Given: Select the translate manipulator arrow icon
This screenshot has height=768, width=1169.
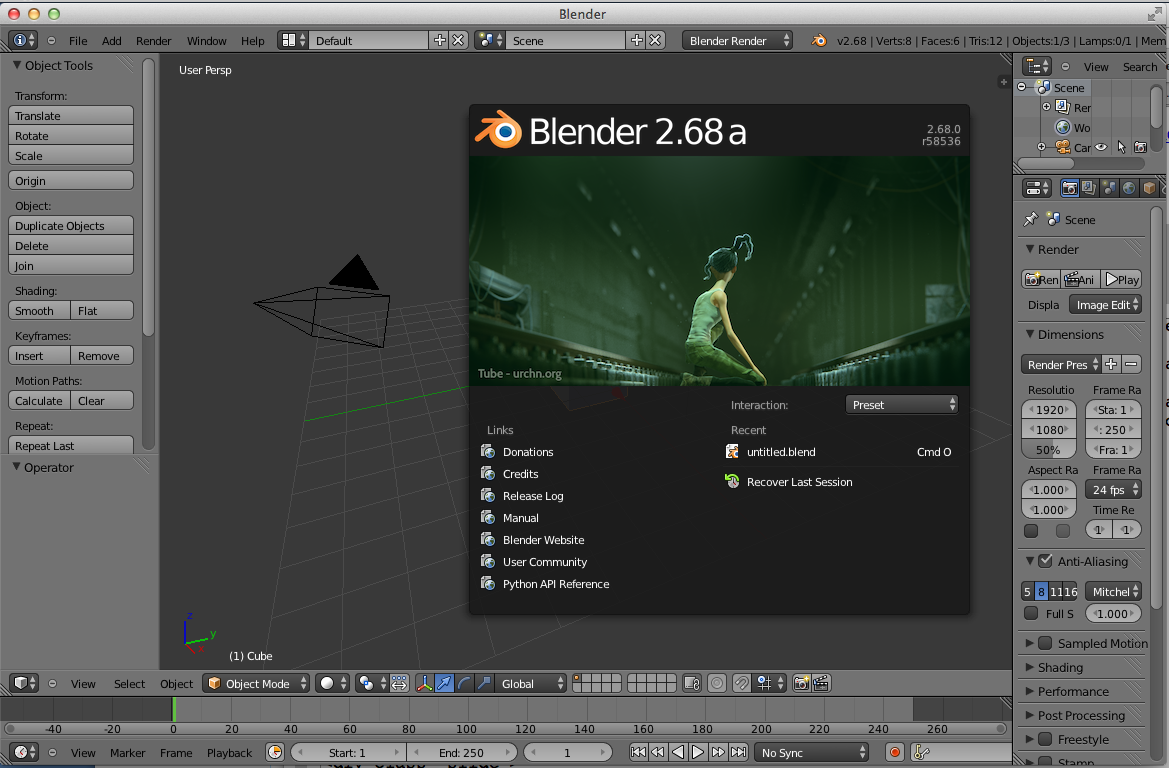Looking at the screenshot, I should pos(444,683).
